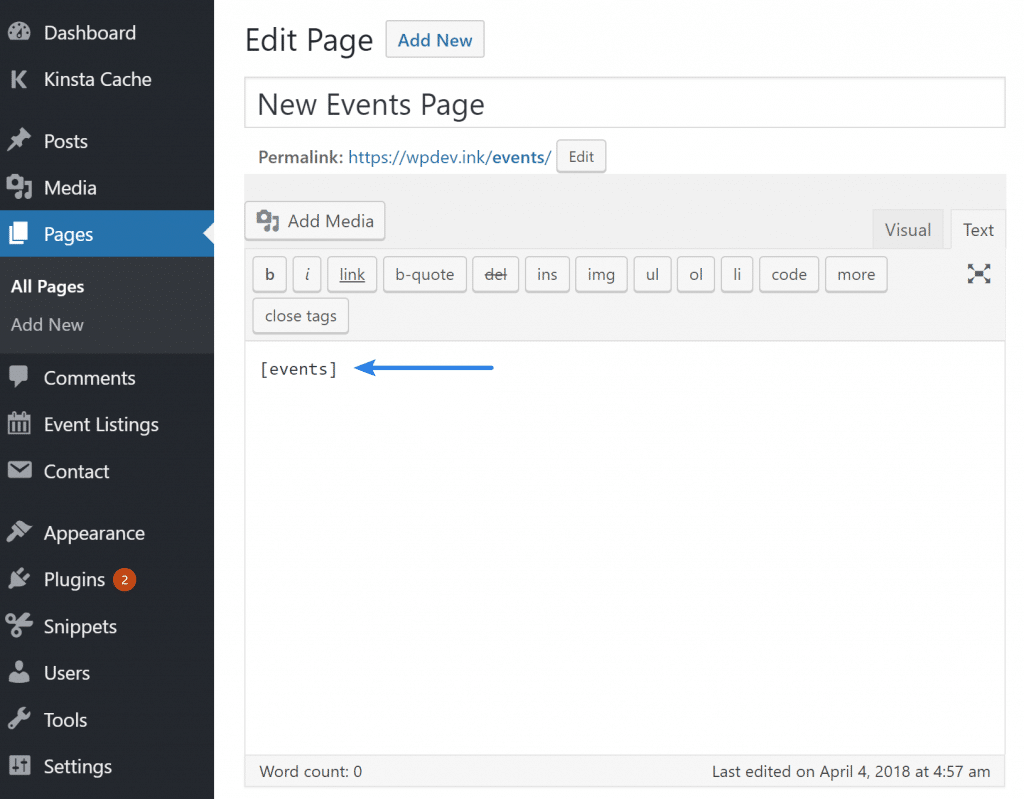The height and width of the screenshot is (799, 1024).
Task: Open Tools via wrench icon
Action: pyautogui.click(x=21, y=719)
